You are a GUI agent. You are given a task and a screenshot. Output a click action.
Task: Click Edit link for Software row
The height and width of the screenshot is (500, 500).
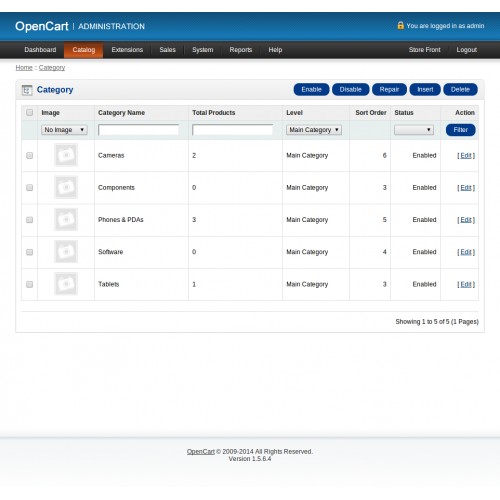466,252
